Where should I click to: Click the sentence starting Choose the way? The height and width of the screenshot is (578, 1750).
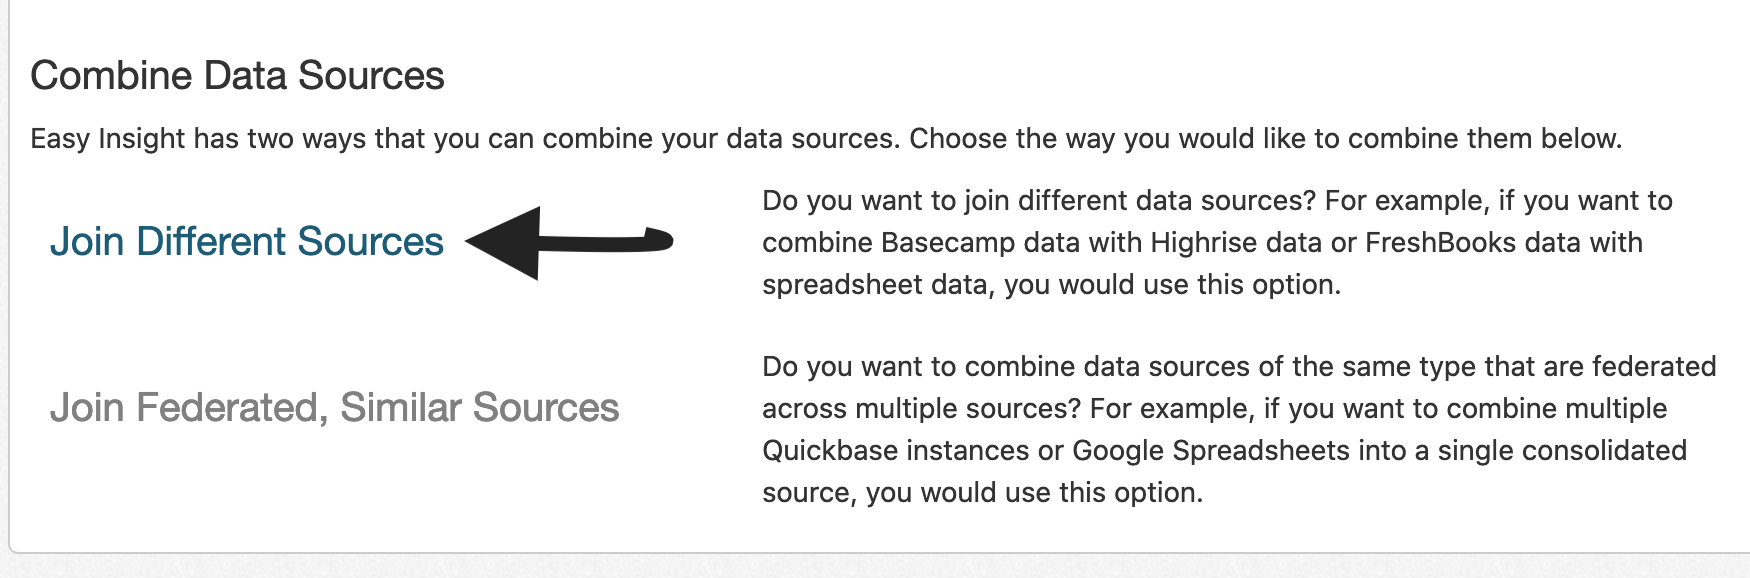pyautogui.click(x=1265, y=138)
